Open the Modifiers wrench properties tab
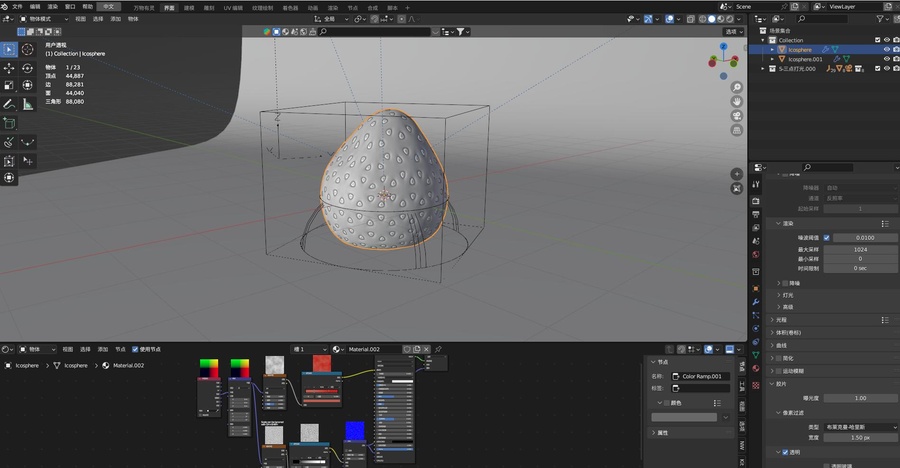900x468 pixels. 756,302
